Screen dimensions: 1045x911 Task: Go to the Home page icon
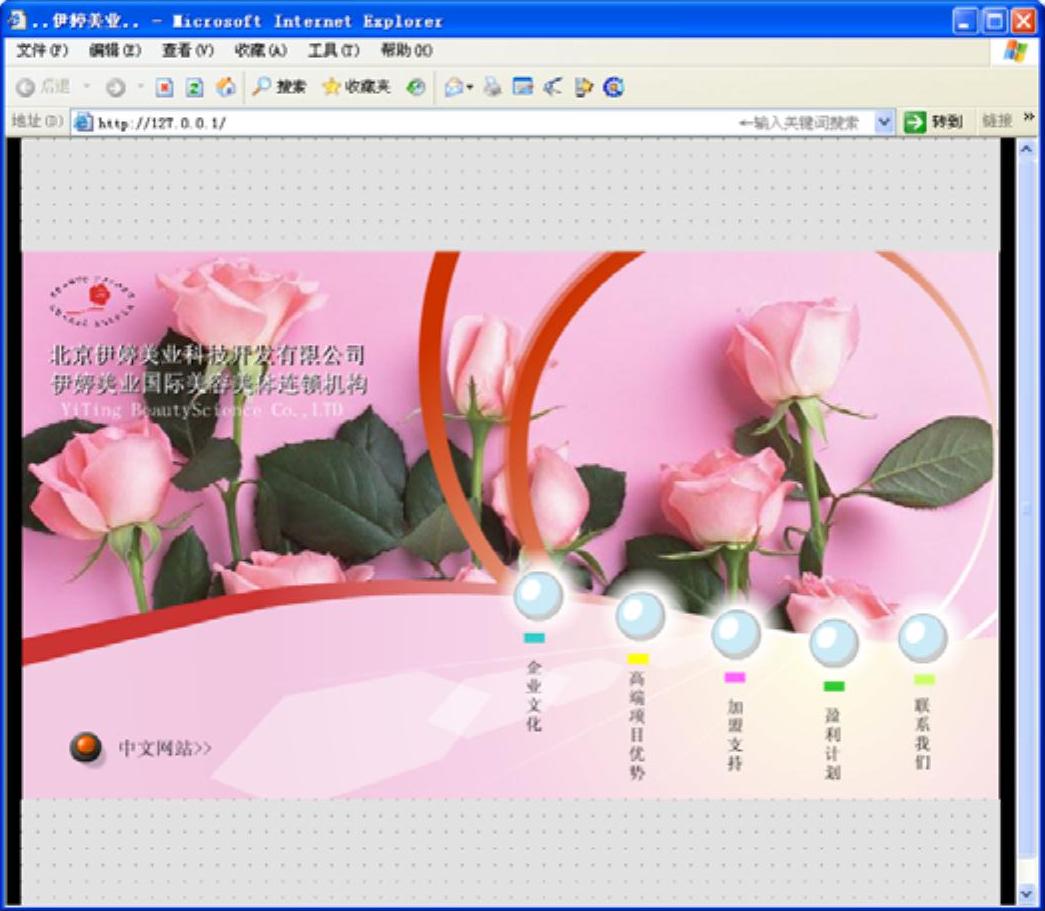(x=226, y=88)
